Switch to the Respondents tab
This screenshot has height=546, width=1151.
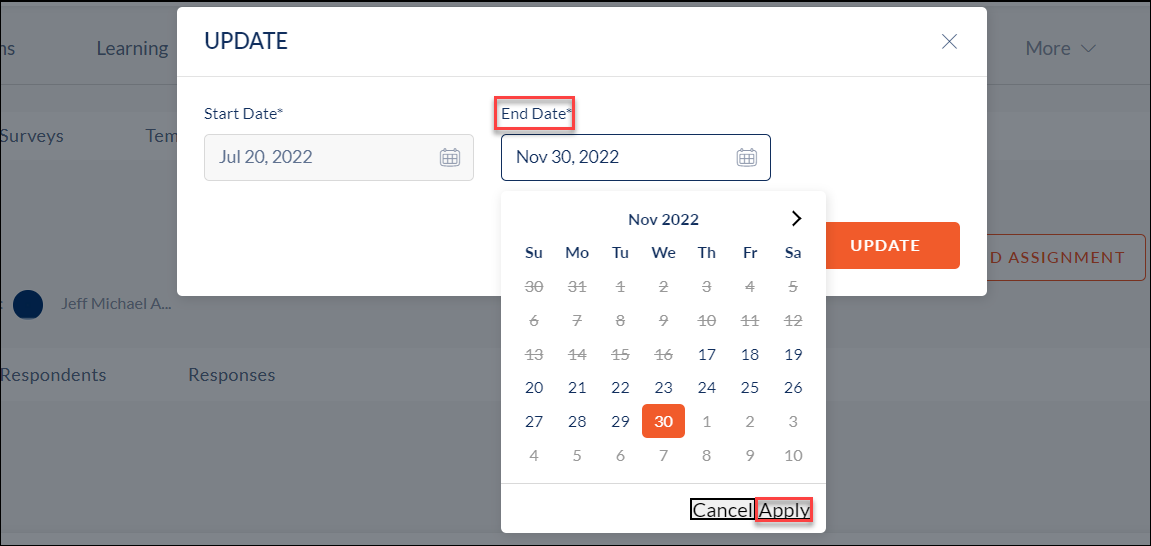click(x=53, y=375)
